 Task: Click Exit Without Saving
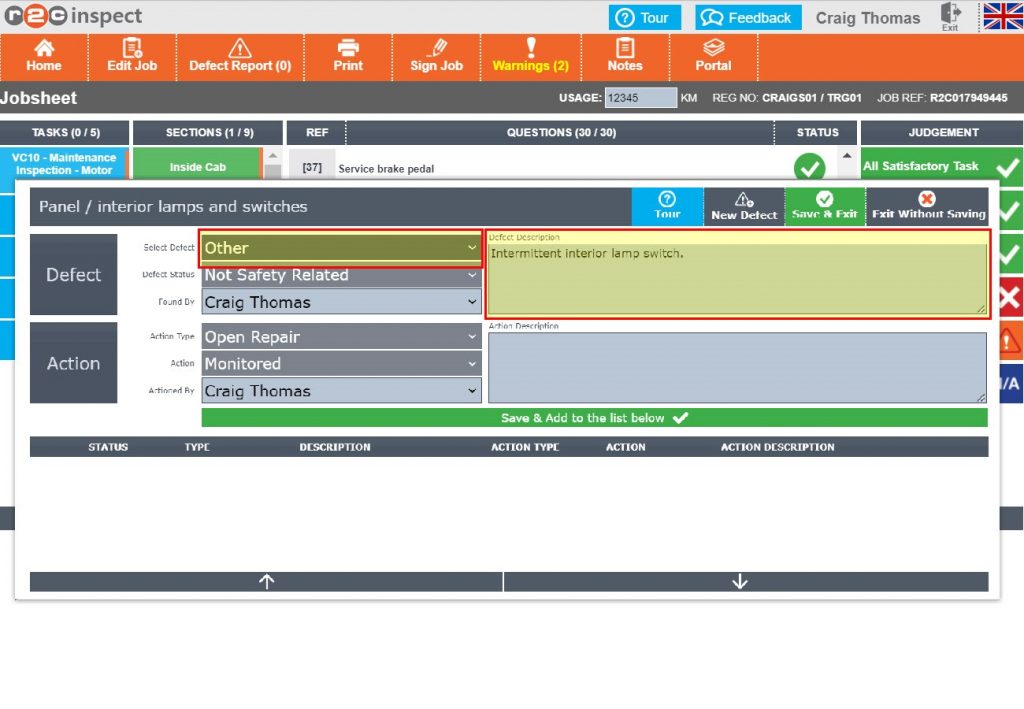point(927,205)
